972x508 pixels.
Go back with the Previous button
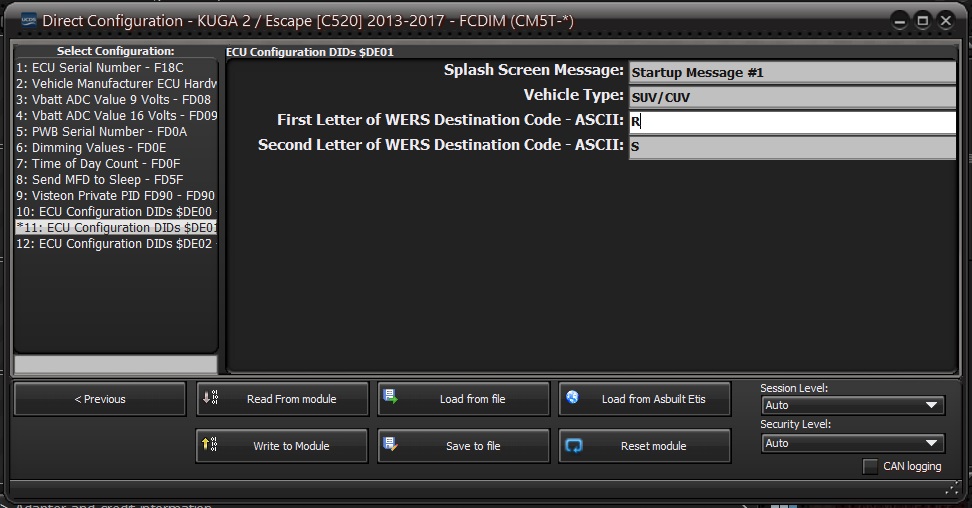(100, 399)
